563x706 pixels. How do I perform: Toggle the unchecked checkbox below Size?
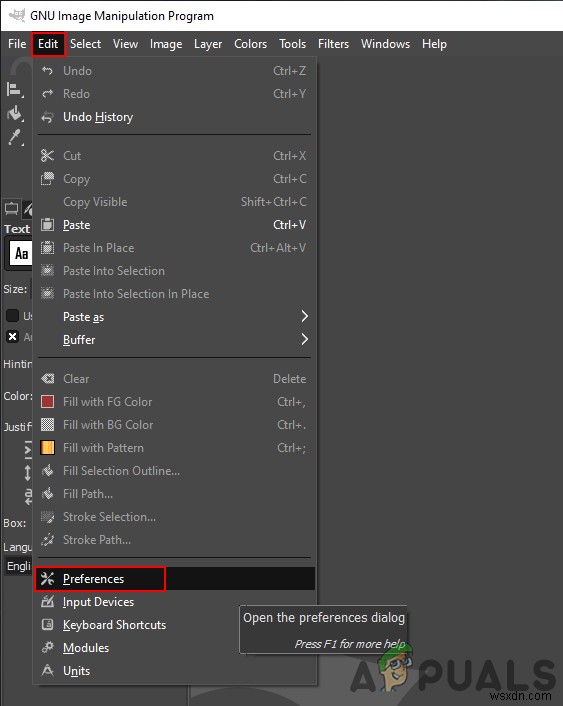12,316
